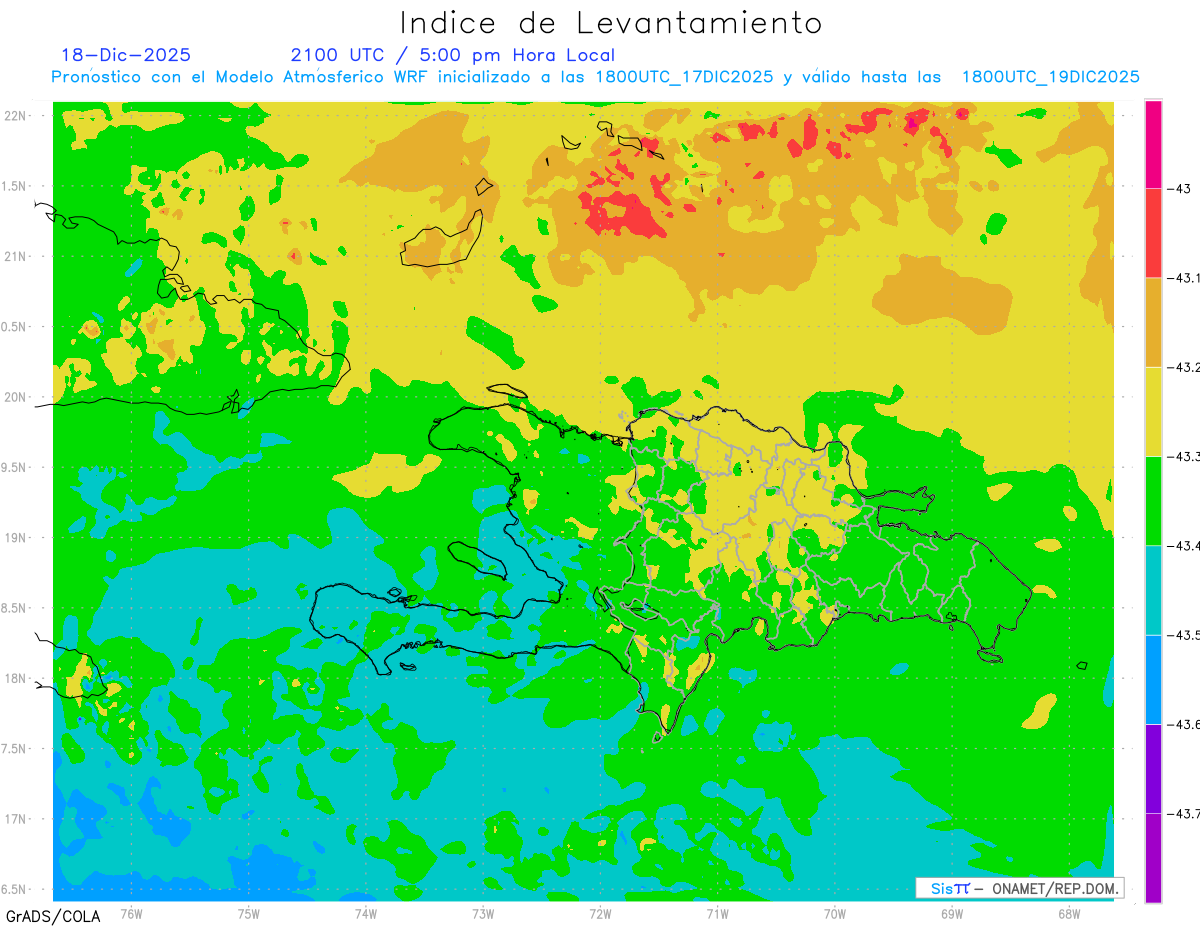Select the '71W' longitude label

tap(717, 913)
